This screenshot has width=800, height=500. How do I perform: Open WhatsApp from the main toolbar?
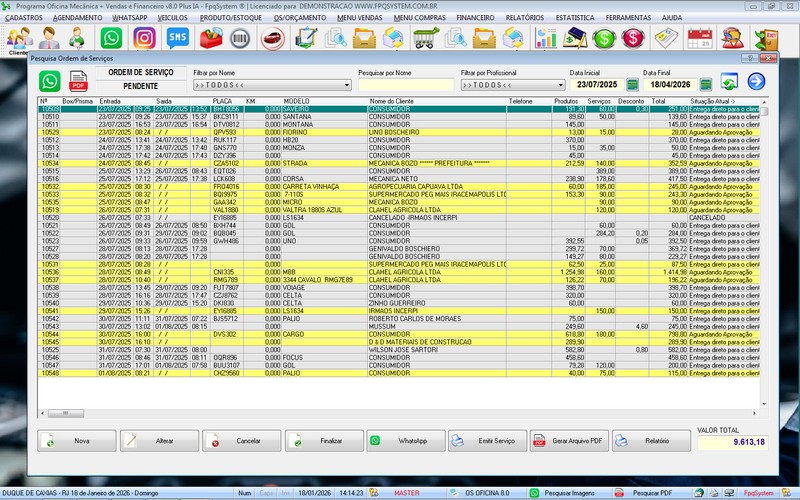(x=111, y=38)
